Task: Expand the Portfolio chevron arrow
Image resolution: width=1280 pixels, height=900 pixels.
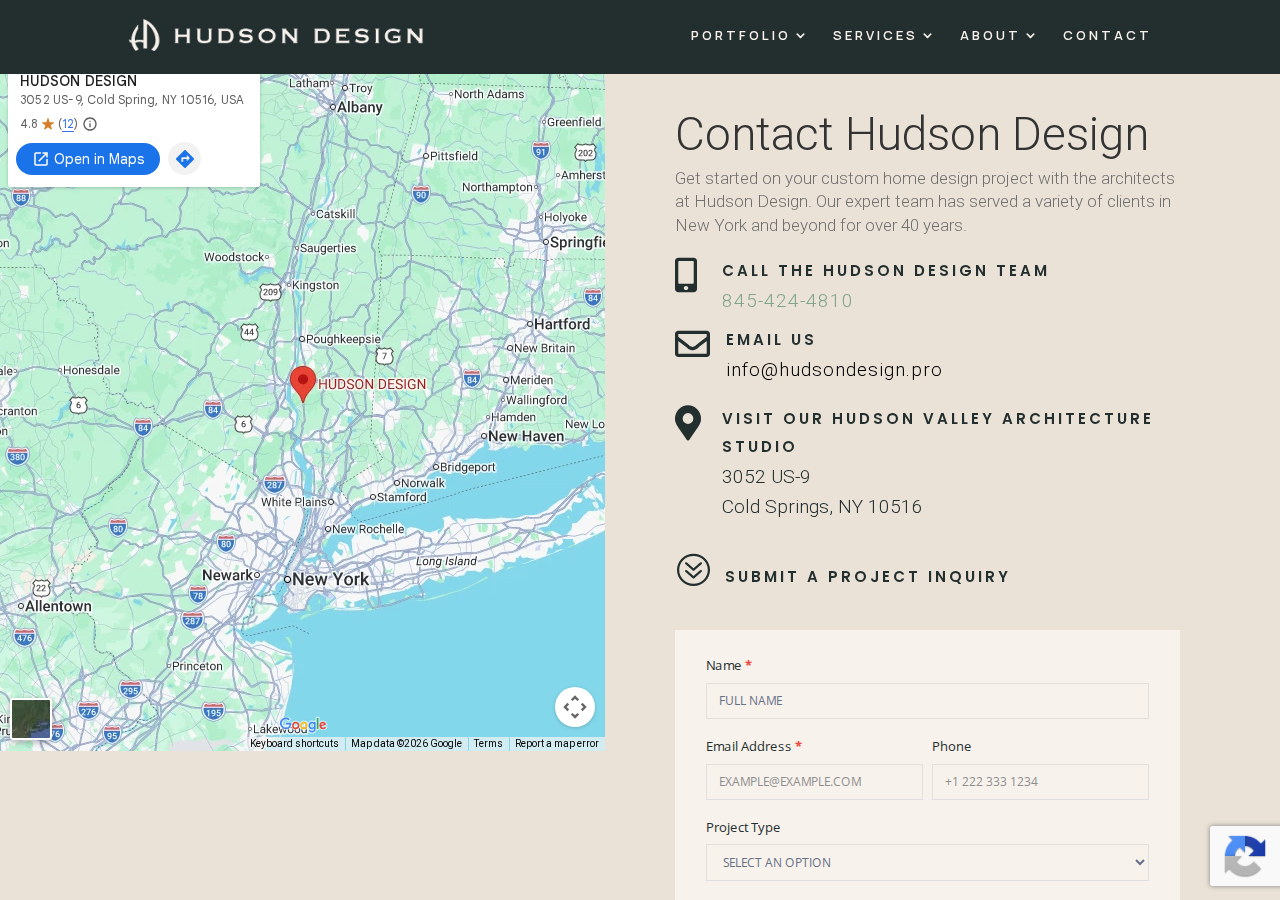Action: [x=800, y=36]
